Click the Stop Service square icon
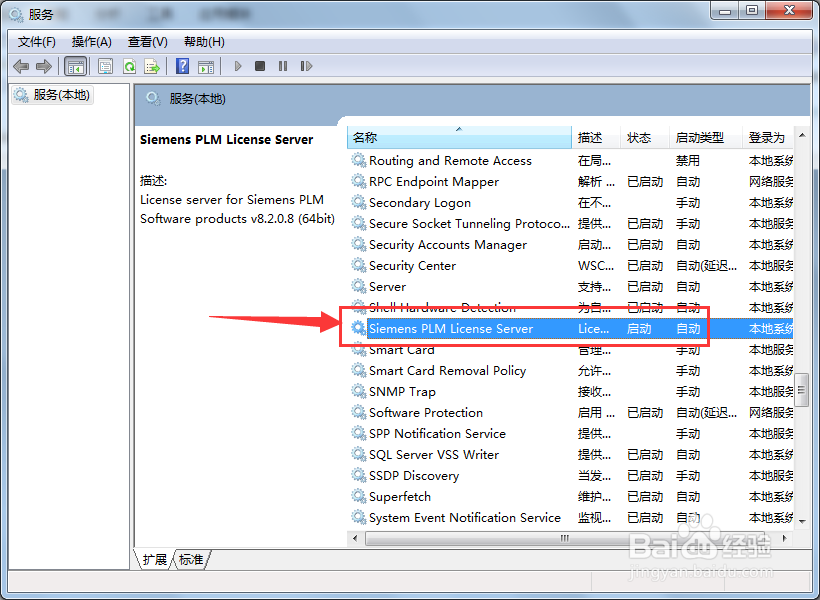 pos(260,66)
